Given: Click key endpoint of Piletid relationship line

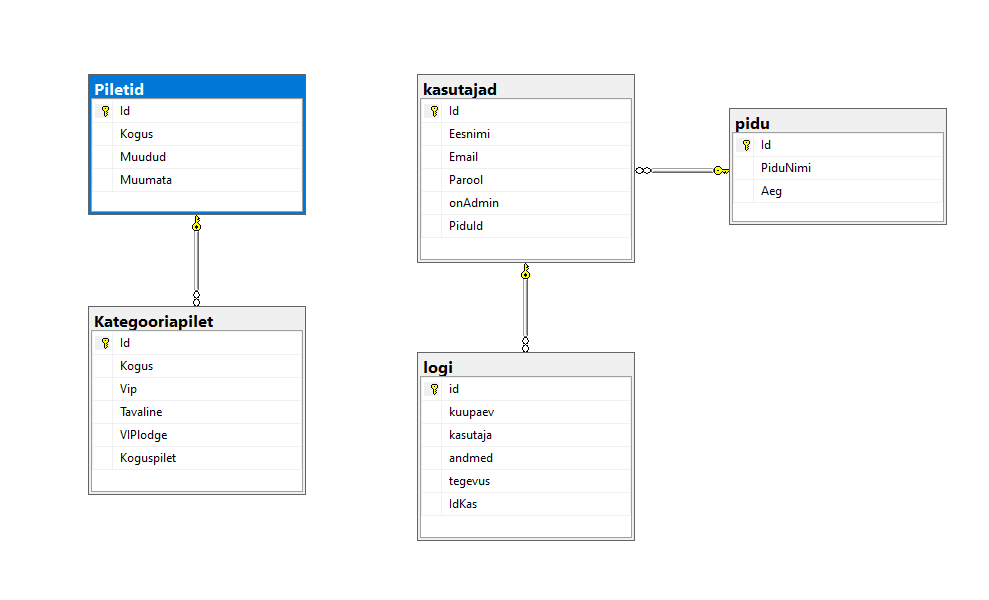Looking at the screenshot, I should click(x=197, y=223).
